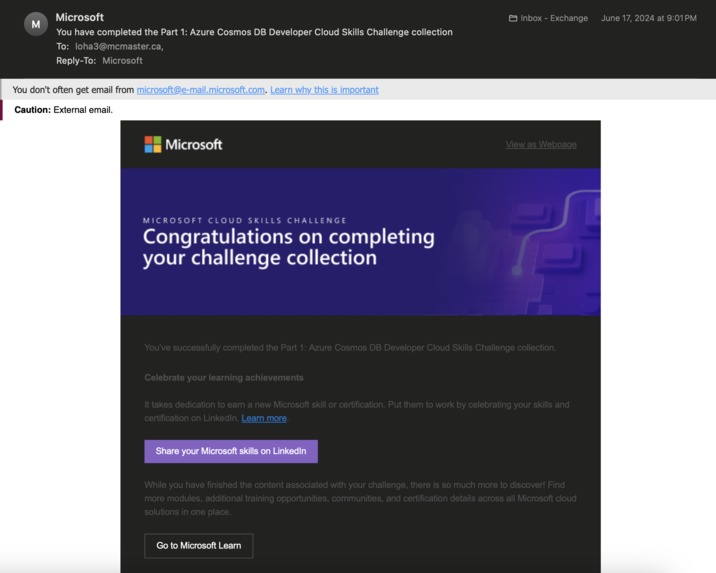The height and width of the screenshot is (573, 716).
Task: Click the 'Microsoft' wordmark beside the logo
Action: 194,145
